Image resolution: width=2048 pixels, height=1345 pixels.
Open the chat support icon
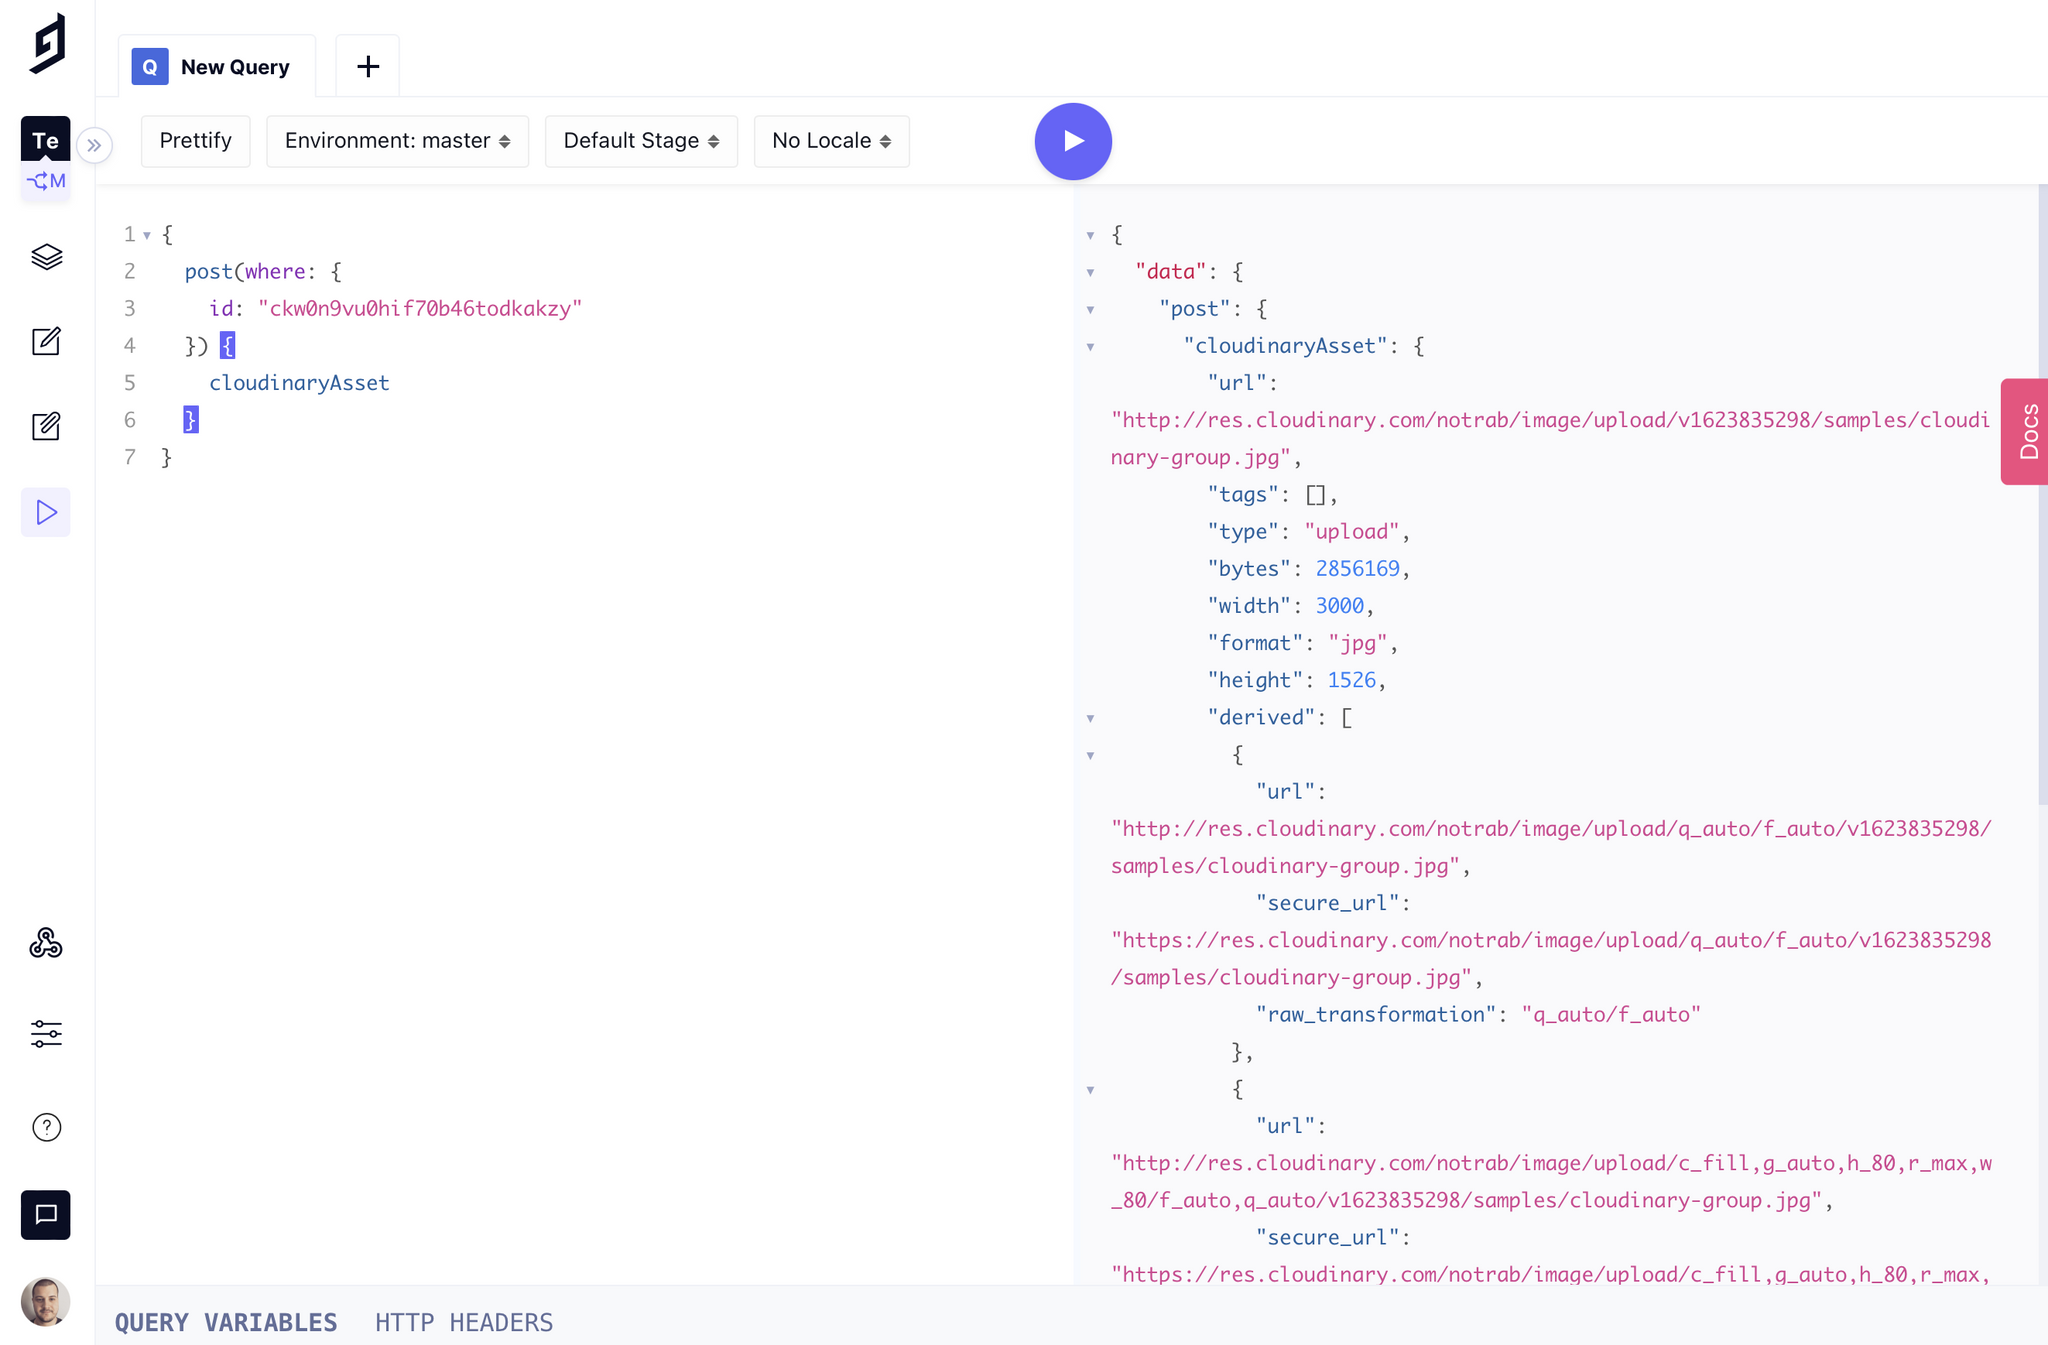(x=46, y=1214)
